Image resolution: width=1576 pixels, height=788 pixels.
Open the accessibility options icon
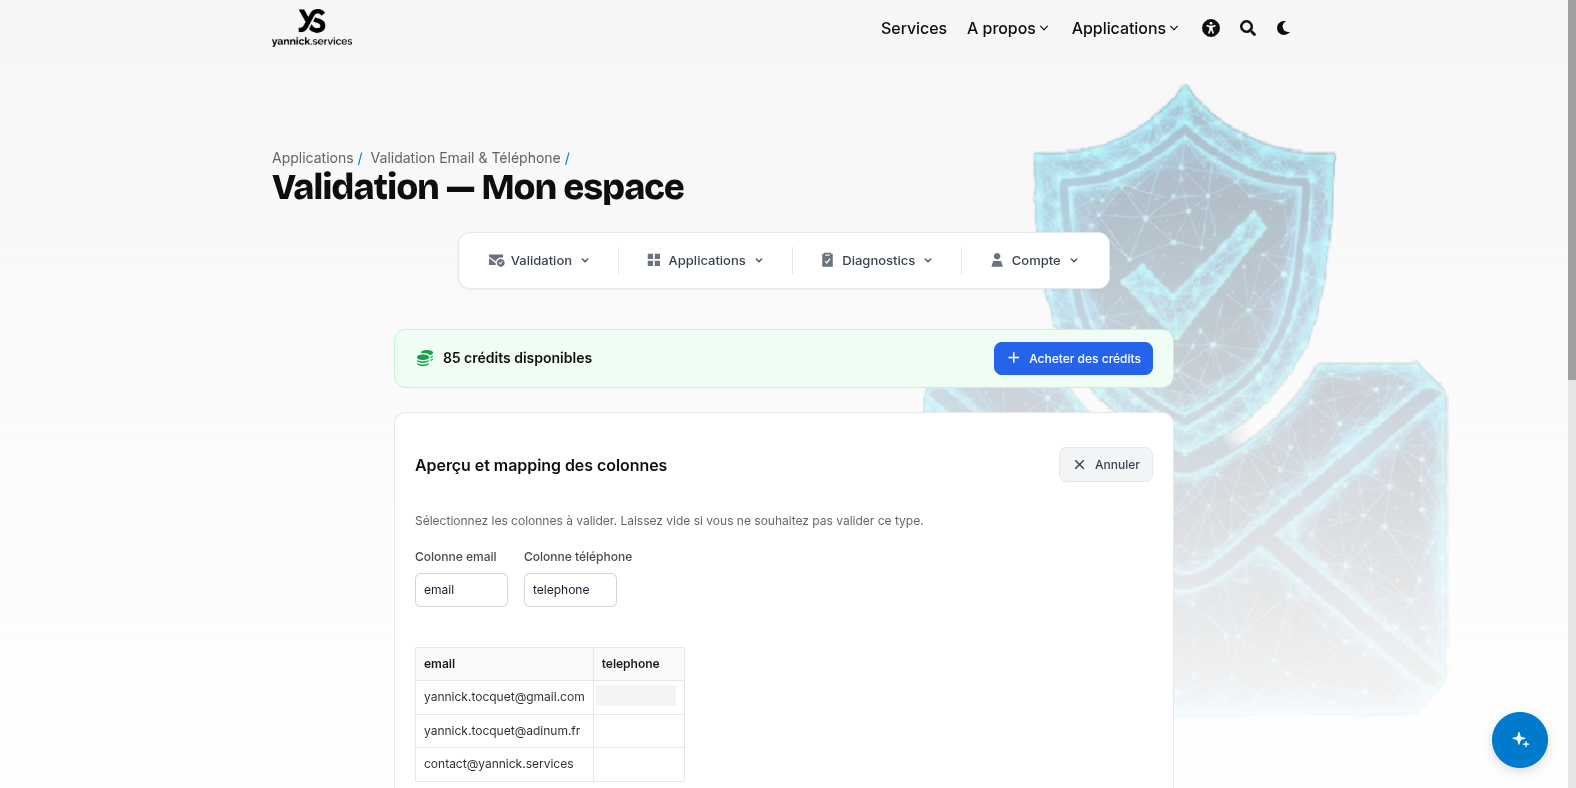click(x=1211, y=28)
